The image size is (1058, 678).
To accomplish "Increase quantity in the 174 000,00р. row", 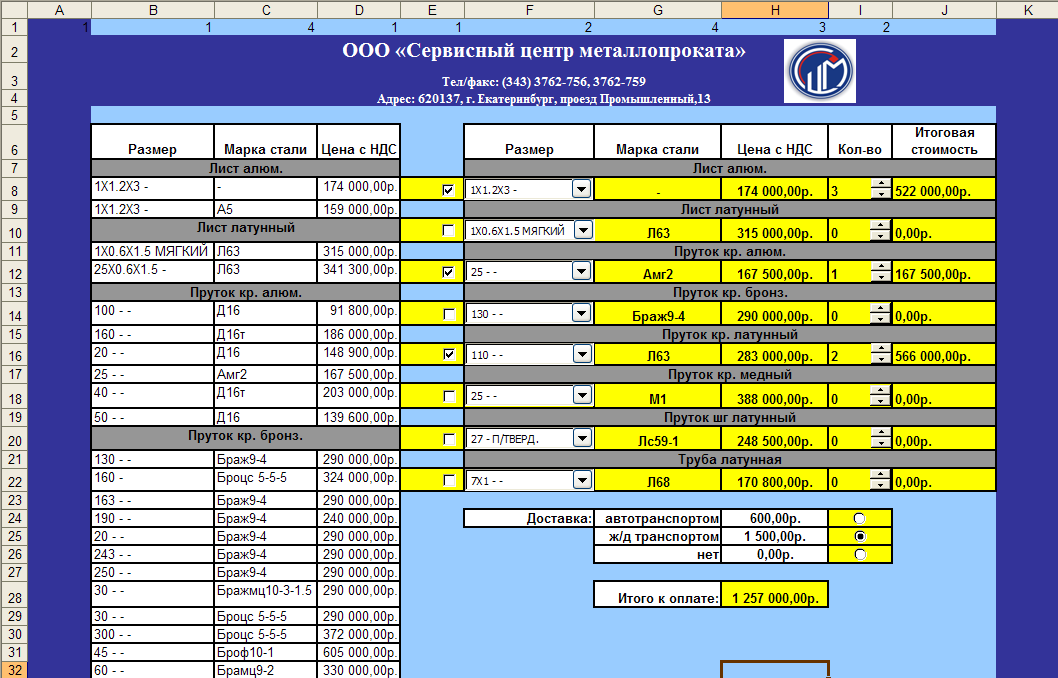I will pos(881,184).
